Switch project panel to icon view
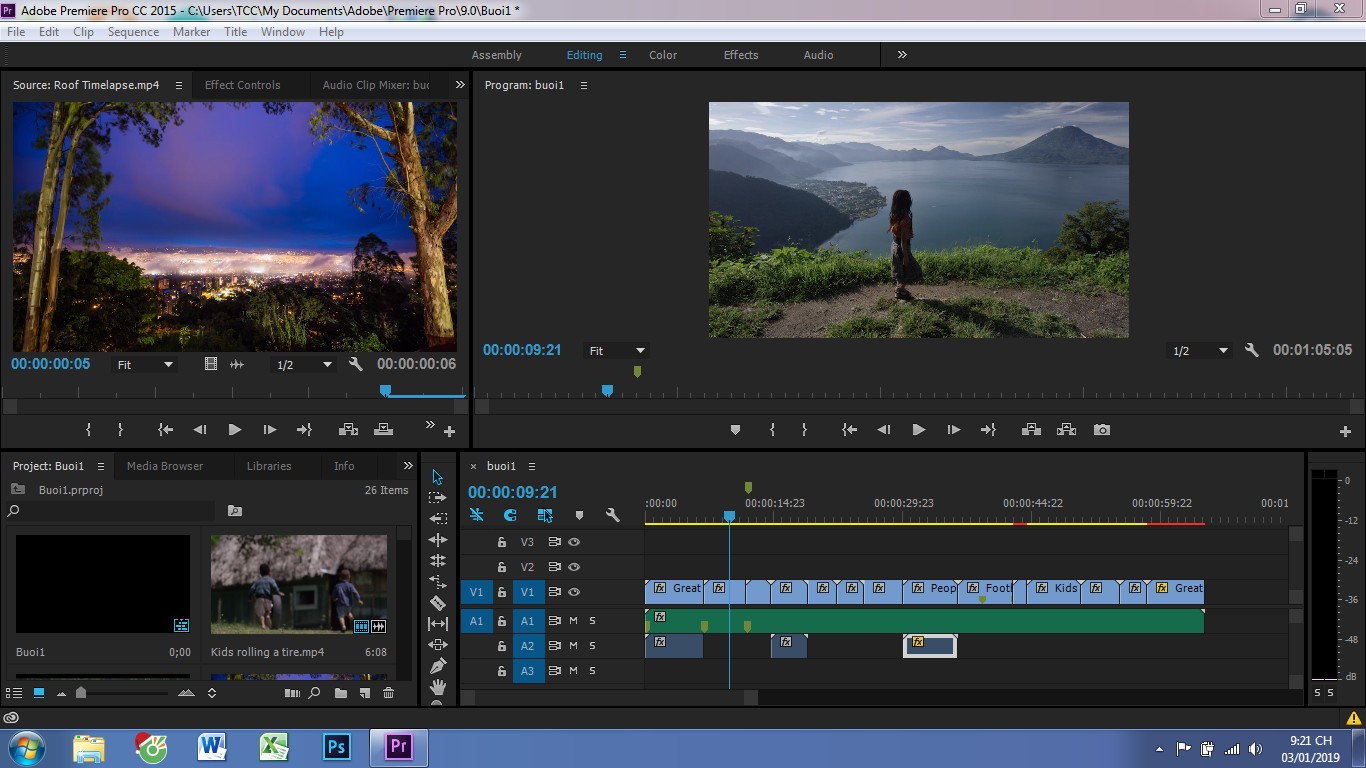This screenshot has width=1366, height=768. tap(39, 692)
